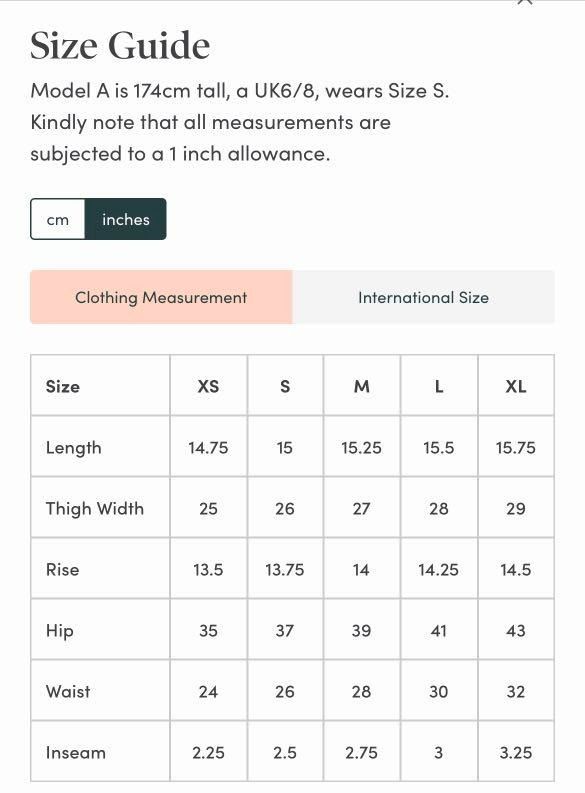585x793 pixels.
Task: Select the XS column header
Action: [x=208, y=386]
